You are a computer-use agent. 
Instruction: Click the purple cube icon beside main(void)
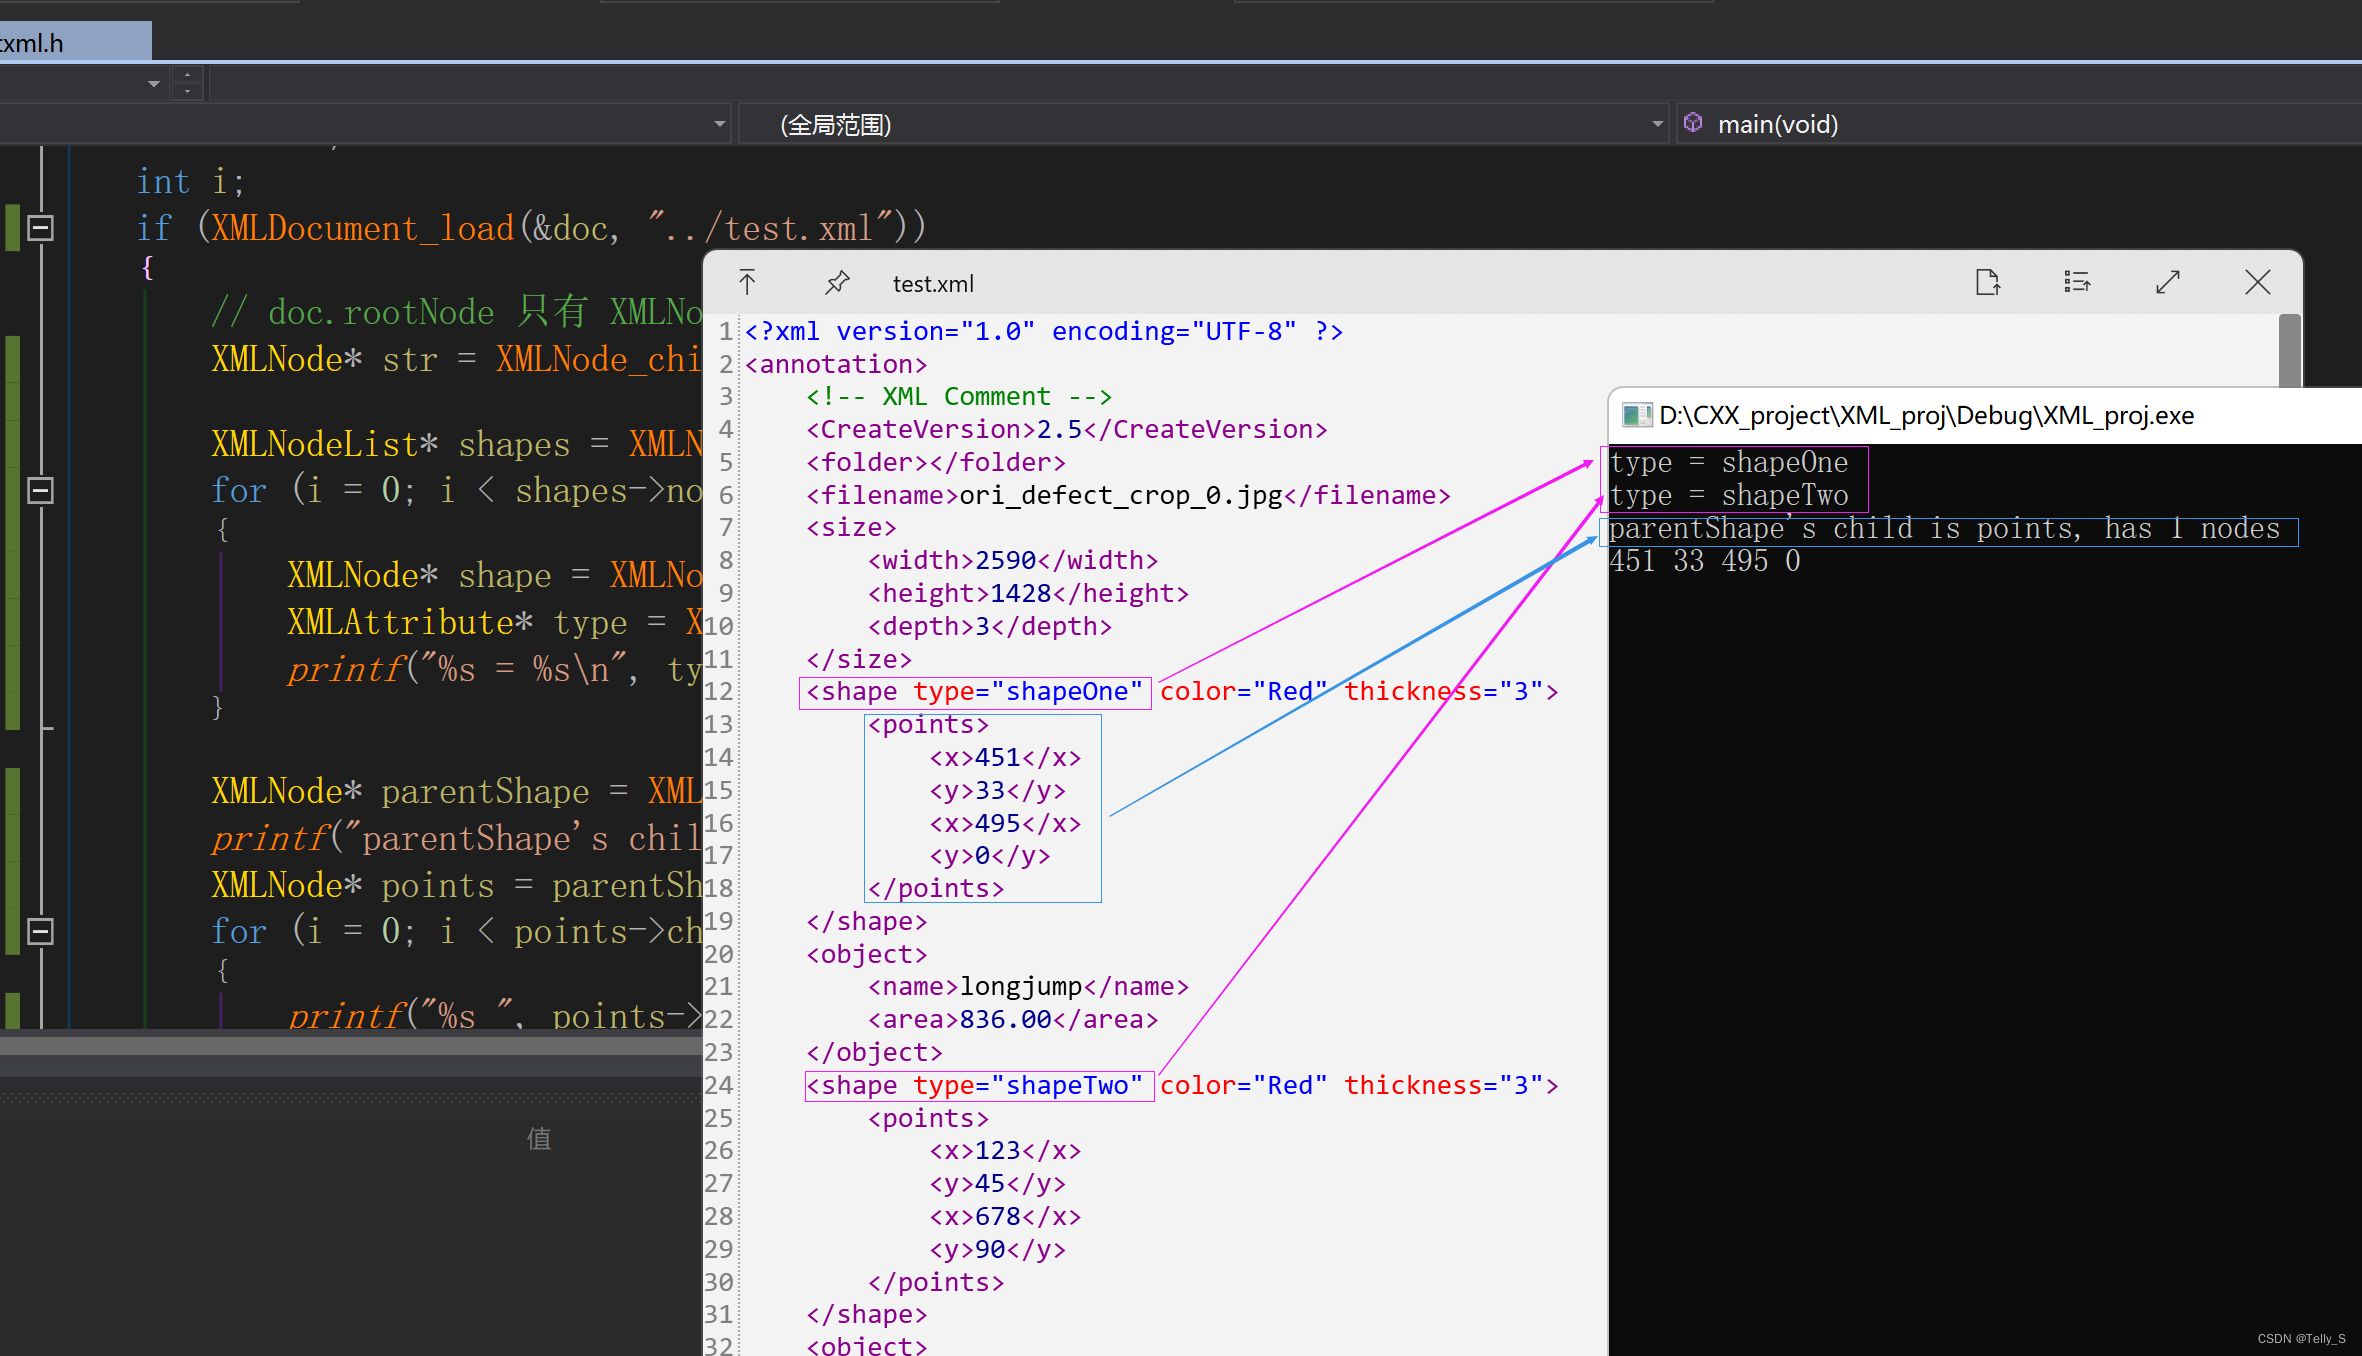coord(1693,123)
